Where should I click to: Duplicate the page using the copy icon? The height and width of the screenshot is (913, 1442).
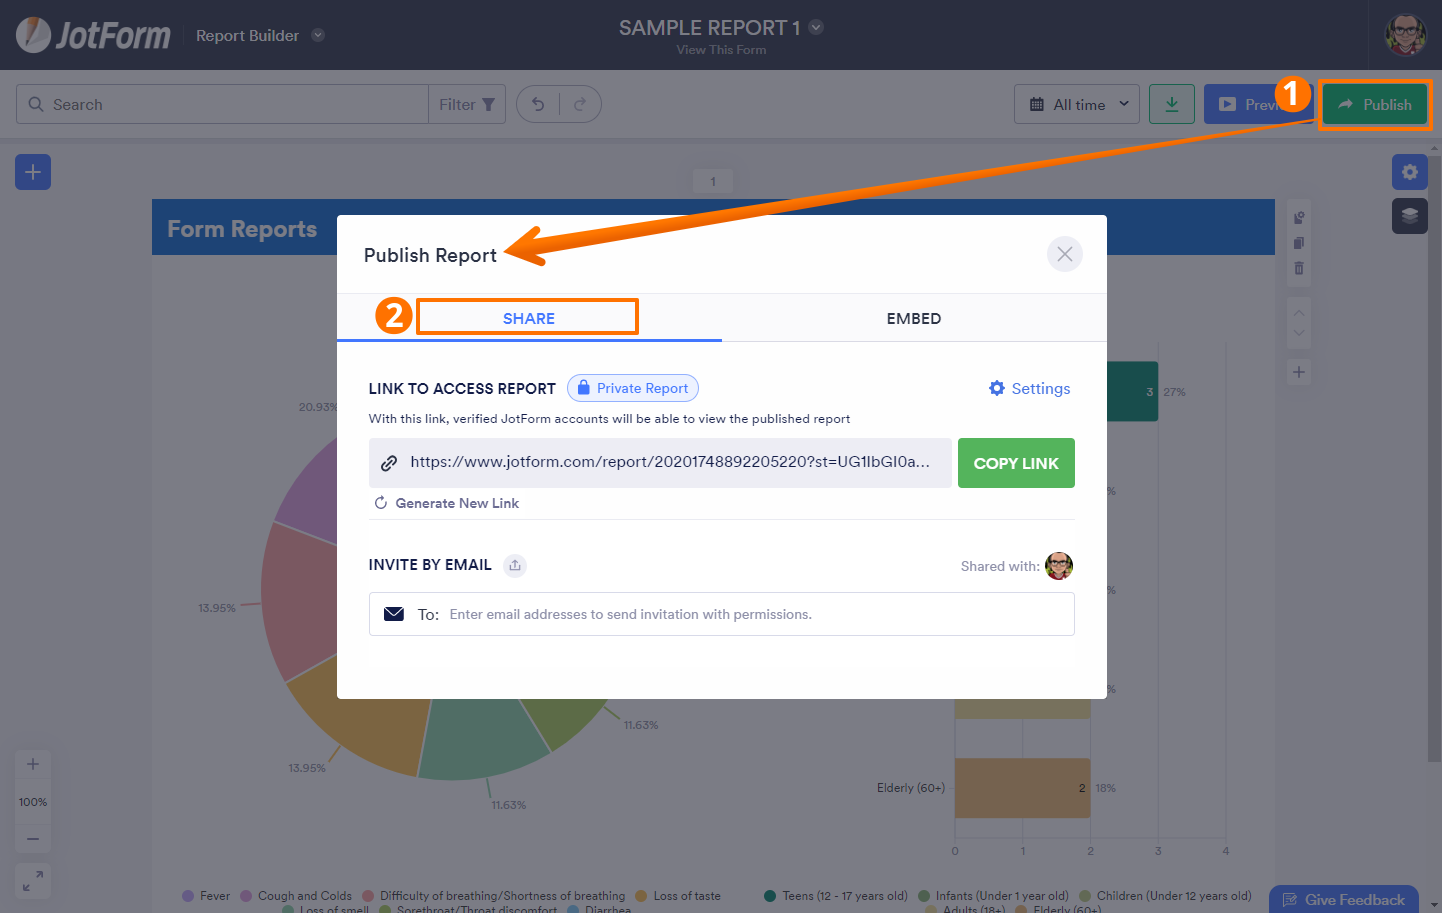click(1299, 243)
